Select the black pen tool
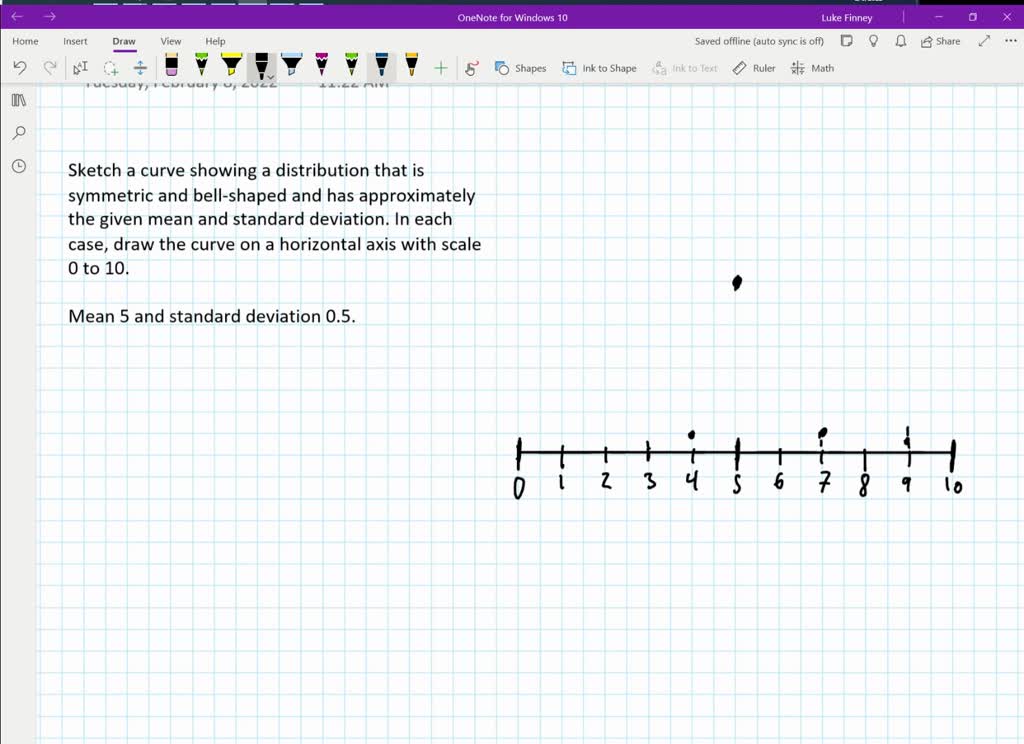Image resolution: width=1024 pixels, height=744 pixels. coord(261,67)
